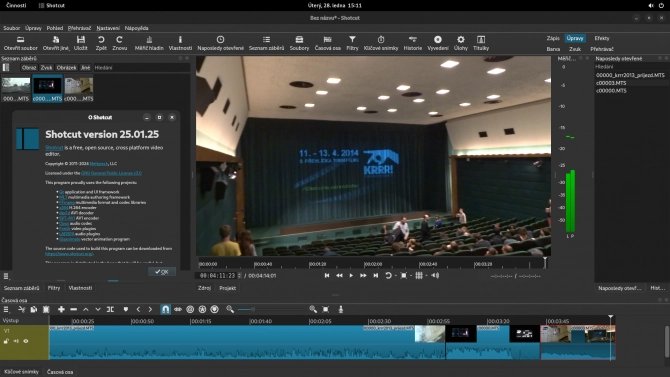The width and height of the screenshot is (670, 377).
Task: Open the Nastavení menu
Action: (x=108, y=28)
